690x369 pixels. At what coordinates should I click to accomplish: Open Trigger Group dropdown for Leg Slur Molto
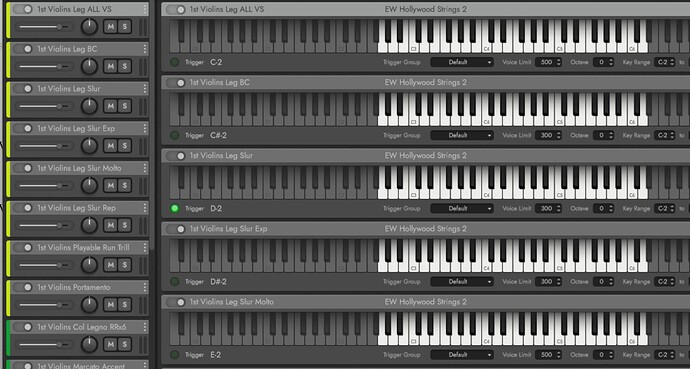(x=462, y=354)
